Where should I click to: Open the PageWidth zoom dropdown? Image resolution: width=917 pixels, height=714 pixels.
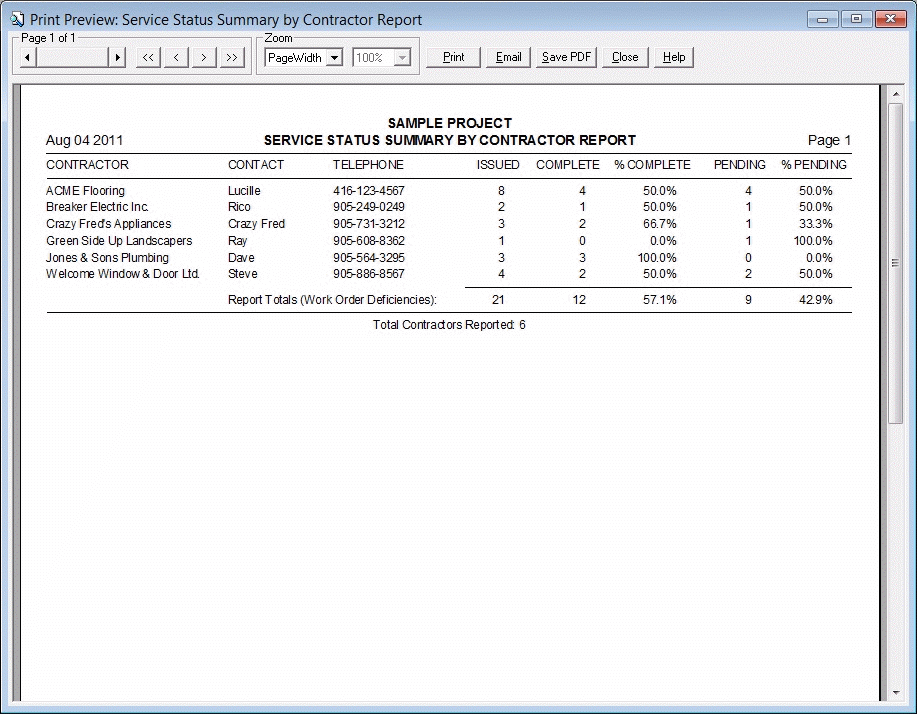pyautogui.click(x=335, y=57)
